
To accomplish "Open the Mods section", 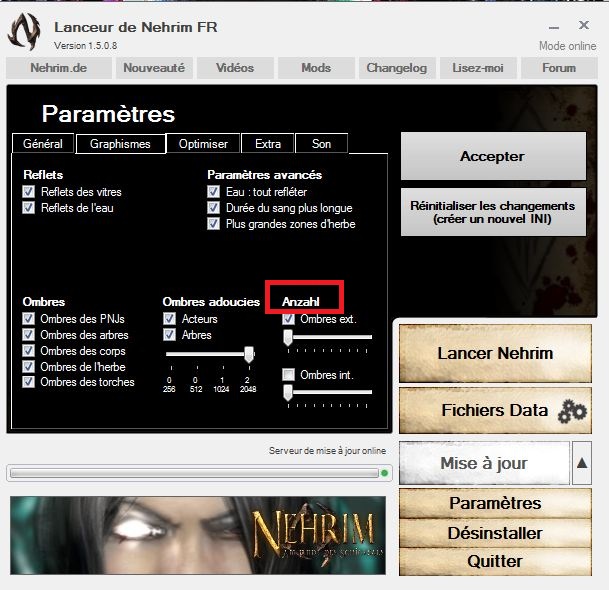I will click(316, 68).
